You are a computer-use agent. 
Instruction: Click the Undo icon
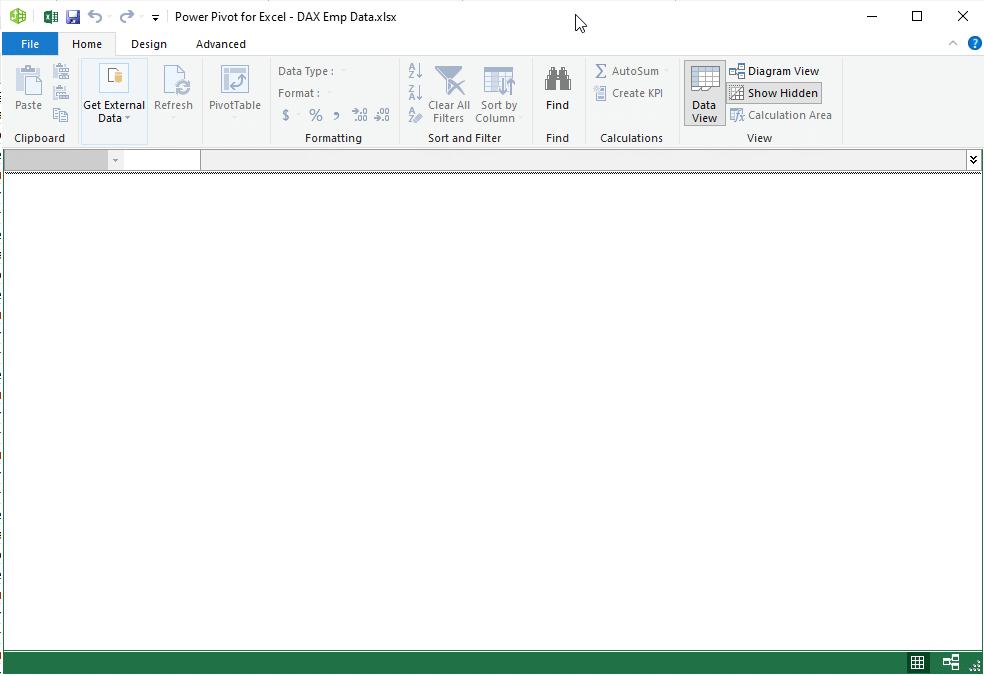click(x=94, y=15)
